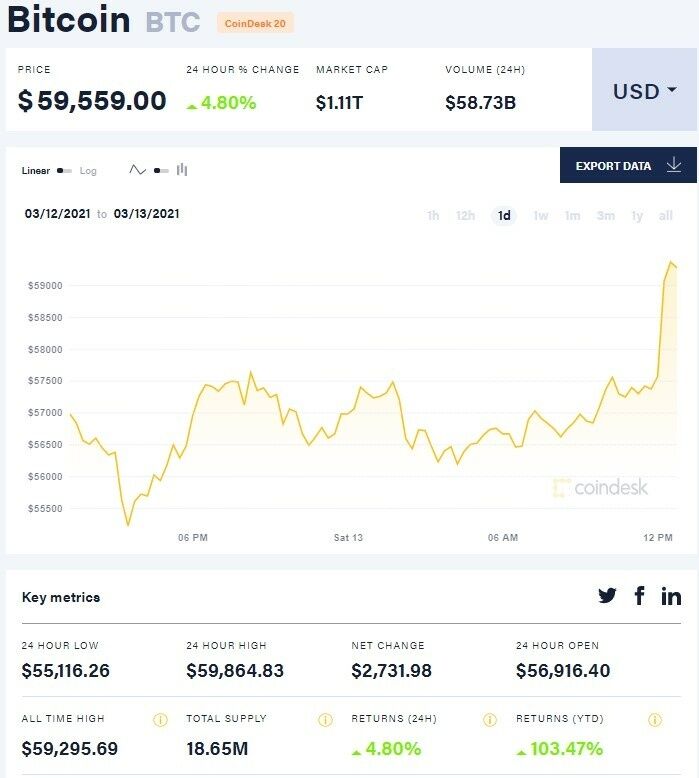Open info icon for All Time High
This screenshot has width=699, height=778.
(x=160, y=719)
